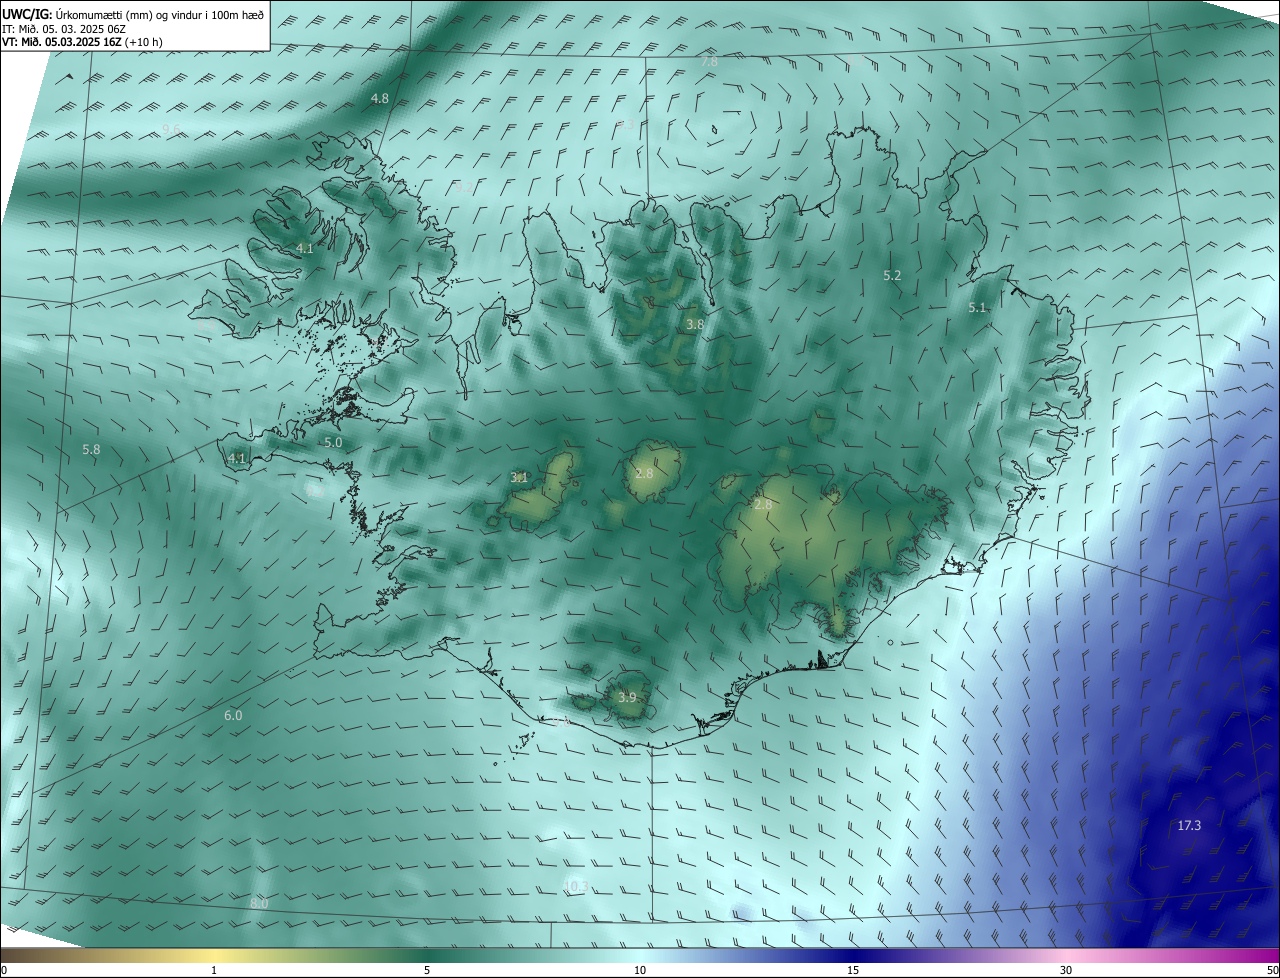Click the 5.2 value label

click(x=892, y=274)
